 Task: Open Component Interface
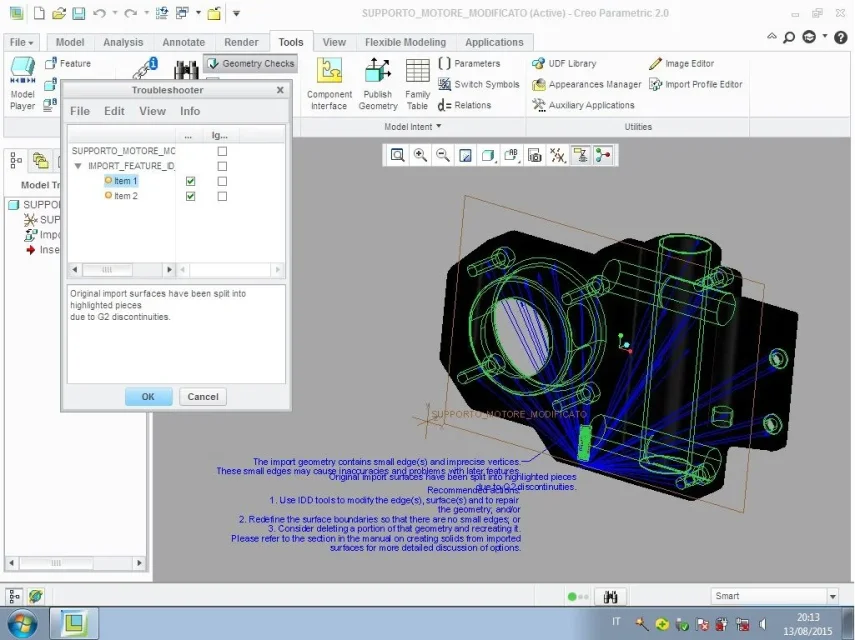pyautogui.click(x=329, y=84)
